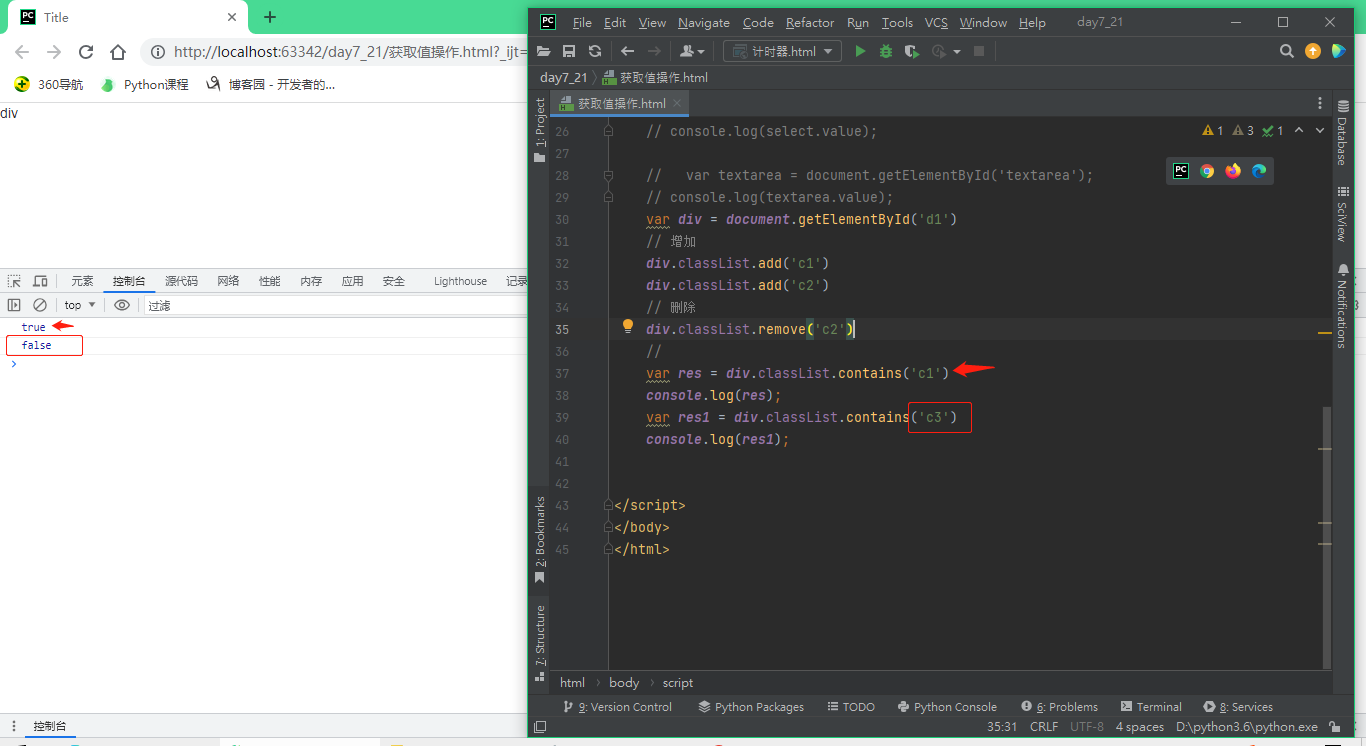Screen dimensions: 1366x746
Task: Toggle the Notifications tool window
Action: click(1343, 305)
